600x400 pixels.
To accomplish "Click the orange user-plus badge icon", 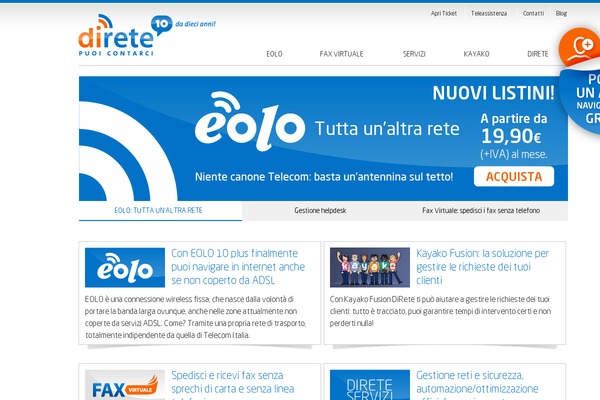I will [579, 47].
